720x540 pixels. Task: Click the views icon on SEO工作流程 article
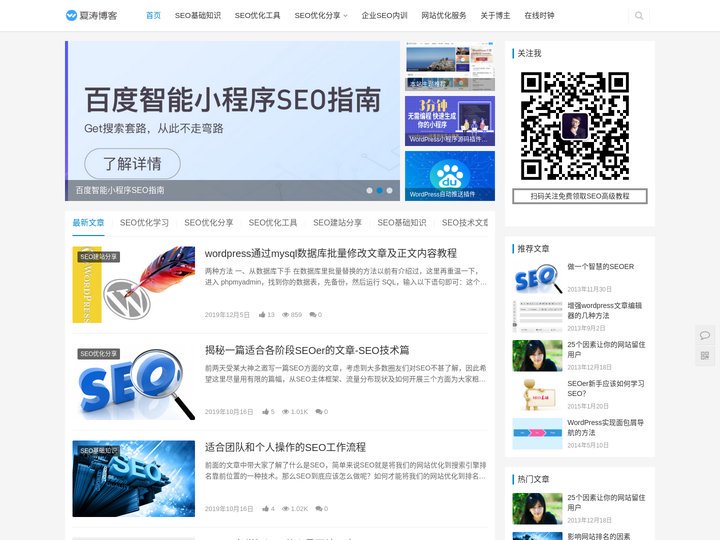285,508
